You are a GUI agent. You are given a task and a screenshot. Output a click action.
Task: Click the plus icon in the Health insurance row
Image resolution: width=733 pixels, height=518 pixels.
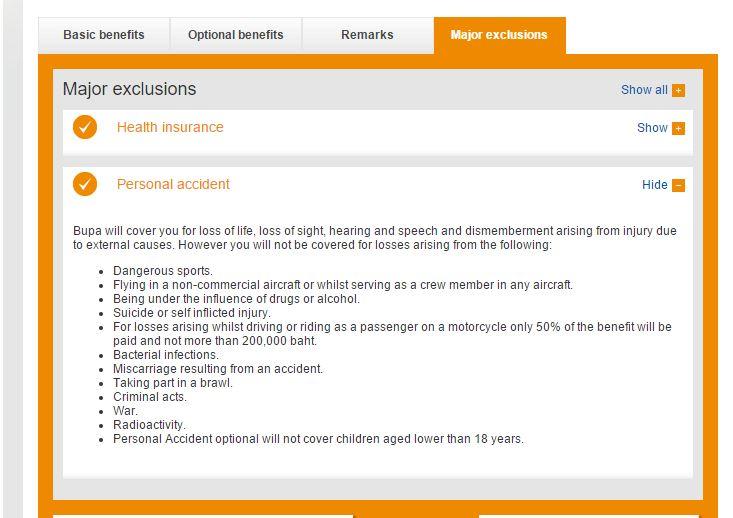[678, 128]
